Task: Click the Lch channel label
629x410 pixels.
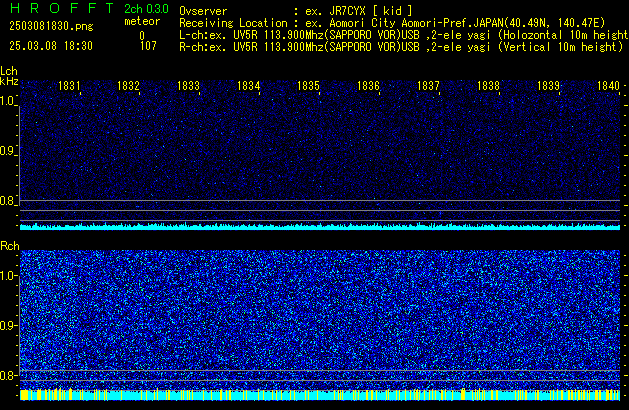Action: point(9,71)
